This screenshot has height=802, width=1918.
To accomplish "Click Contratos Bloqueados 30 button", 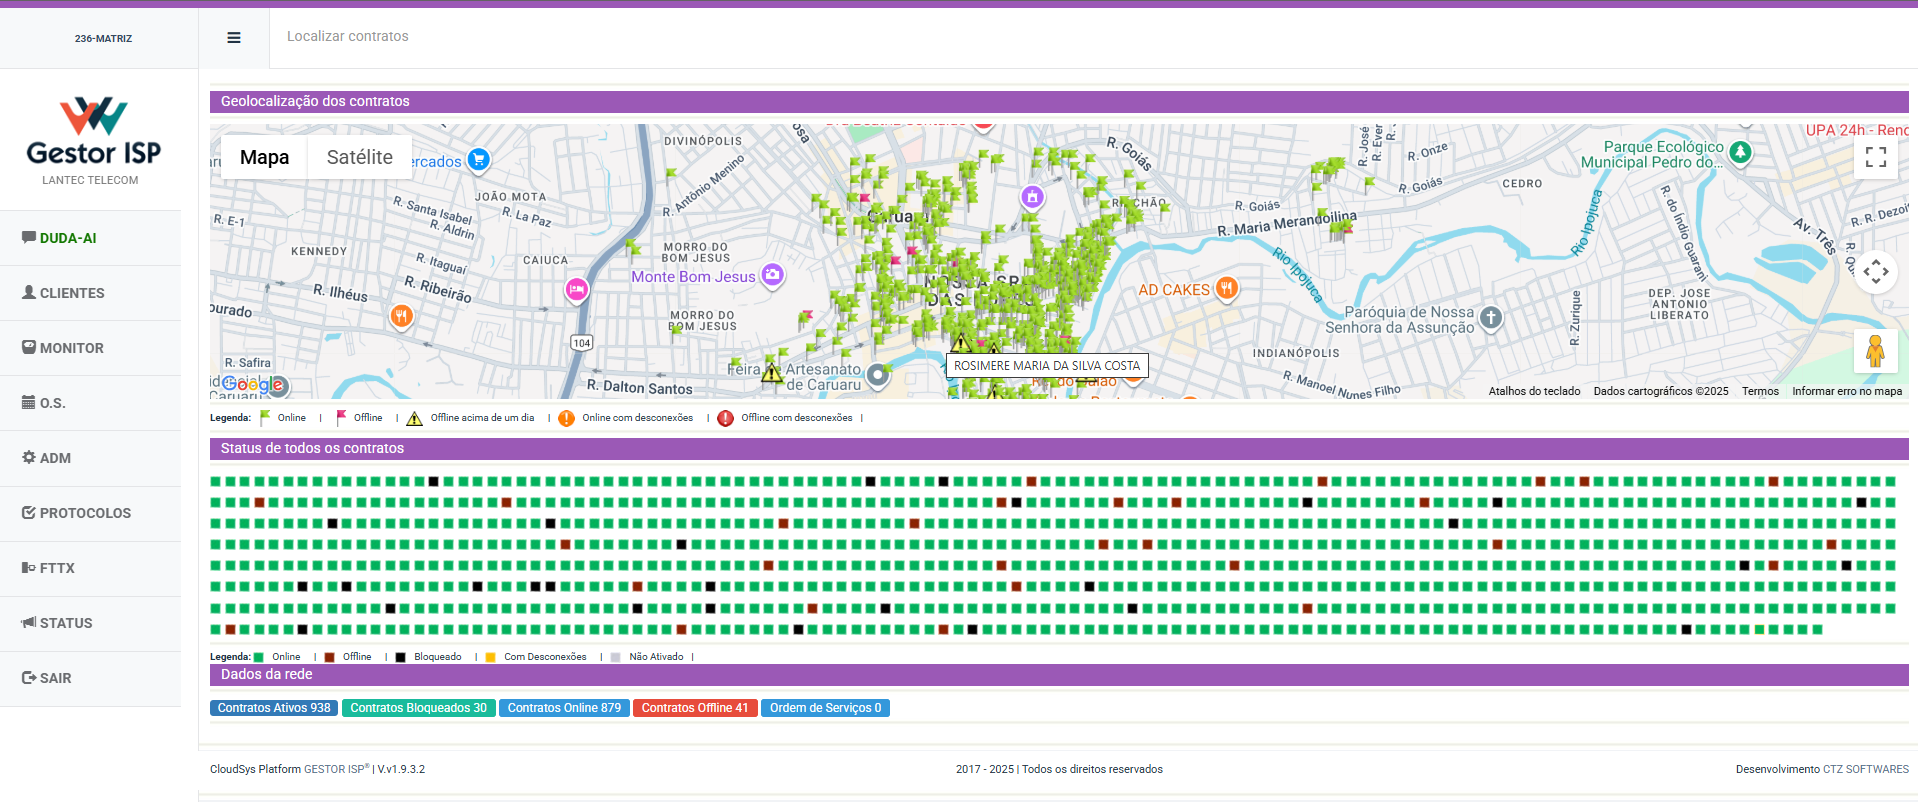I will pos(418,708).
